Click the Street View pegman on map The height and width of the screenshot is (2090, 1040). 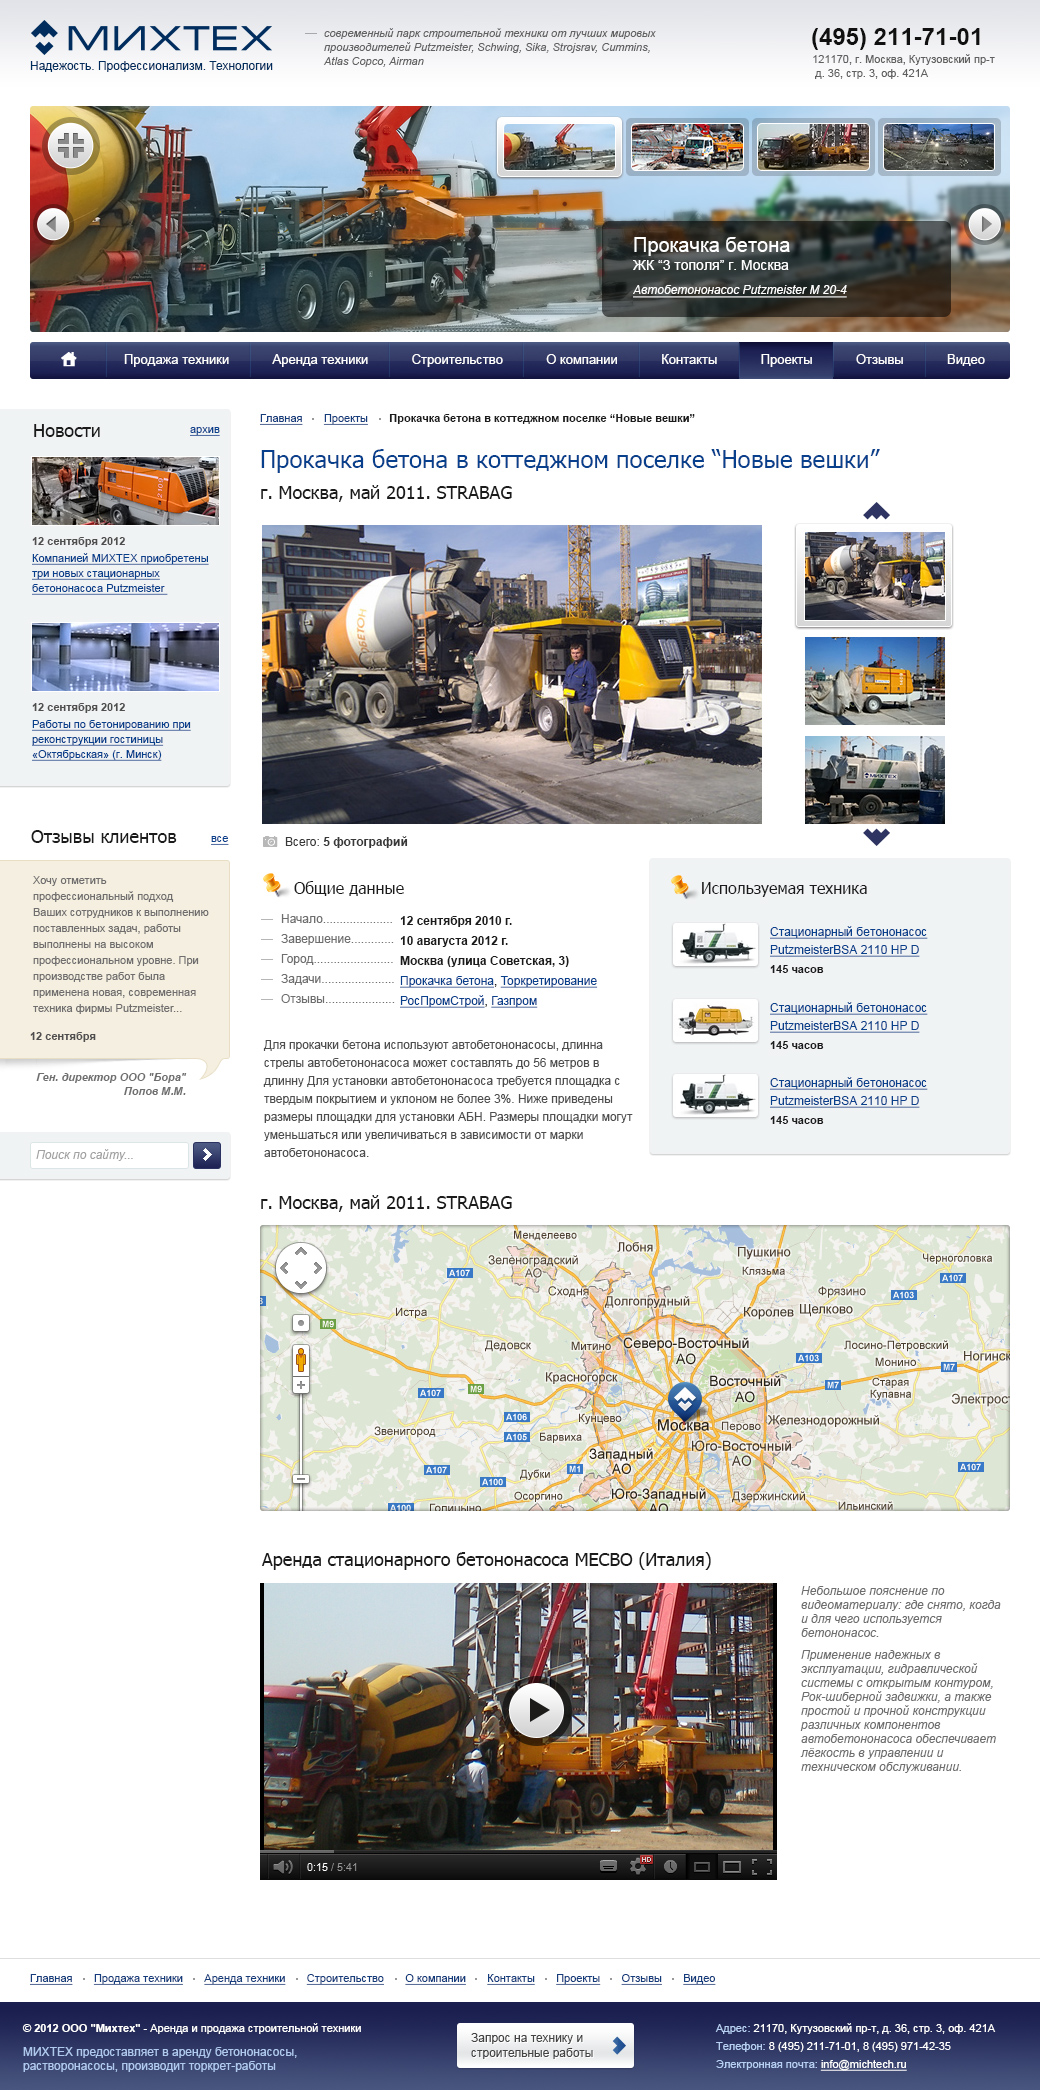point(301,1359)
